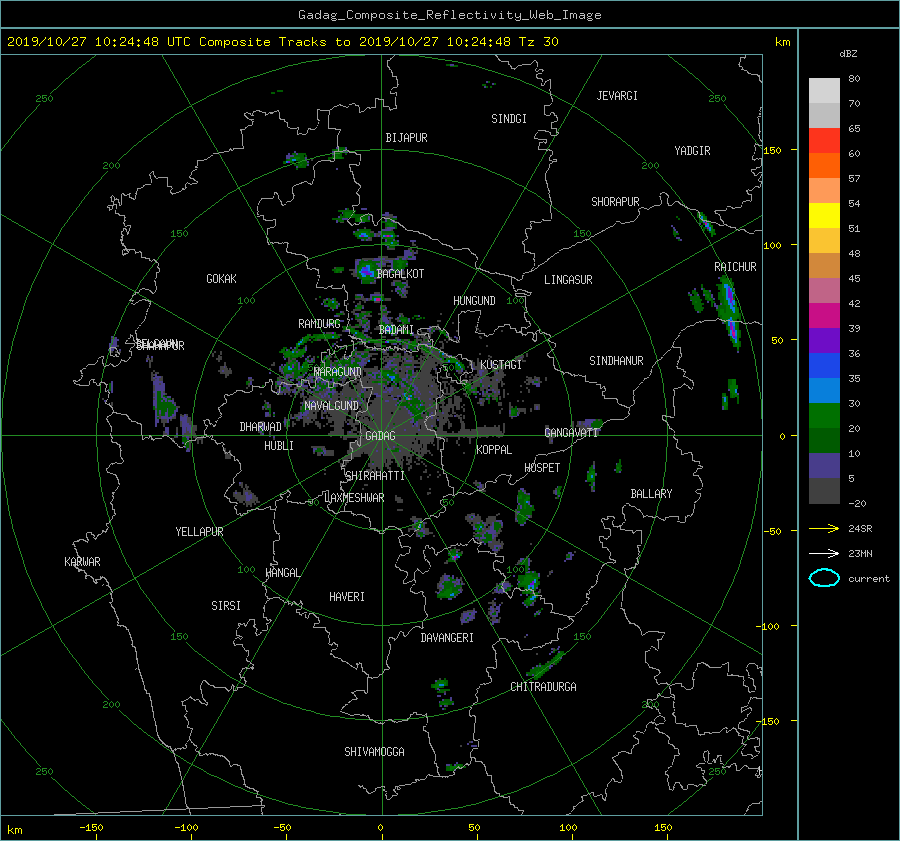Click the yellow 24SR arrow legend icon
The width and height of the screenshot is (900, 841).
(824, 529)
